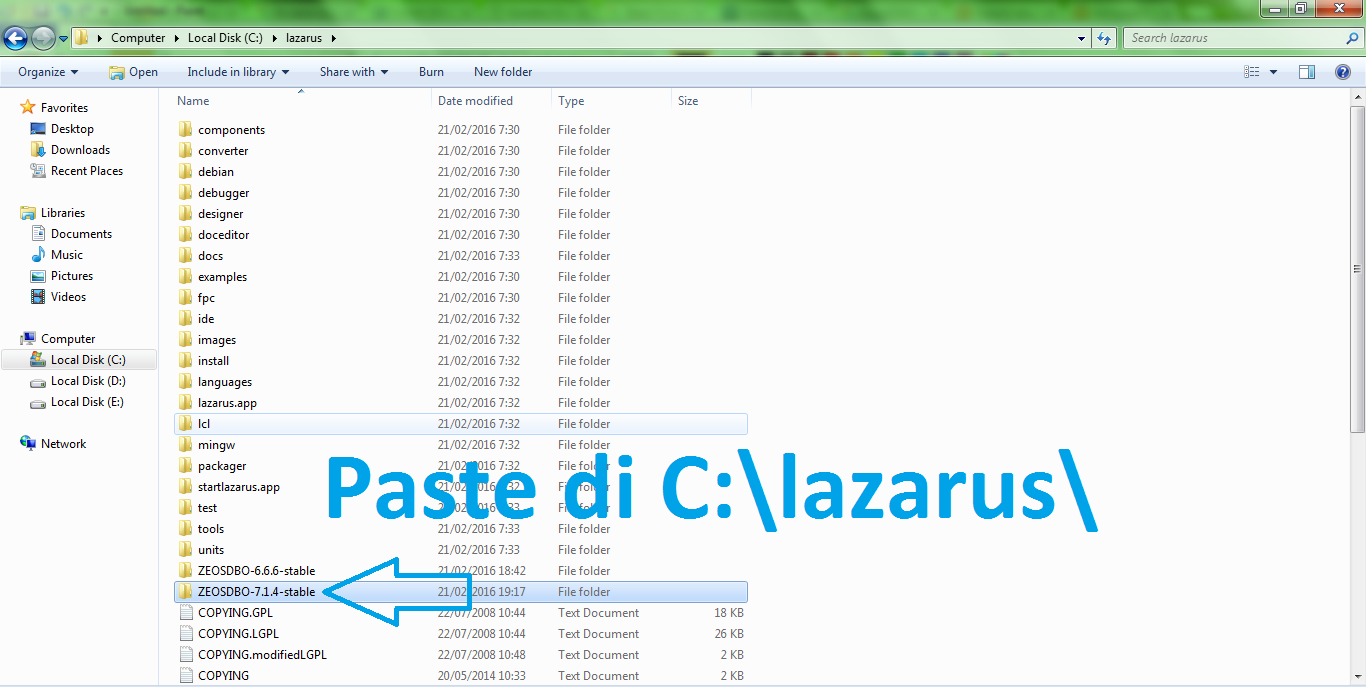
Task: Open the Pictures library
Action: (72, 276)
